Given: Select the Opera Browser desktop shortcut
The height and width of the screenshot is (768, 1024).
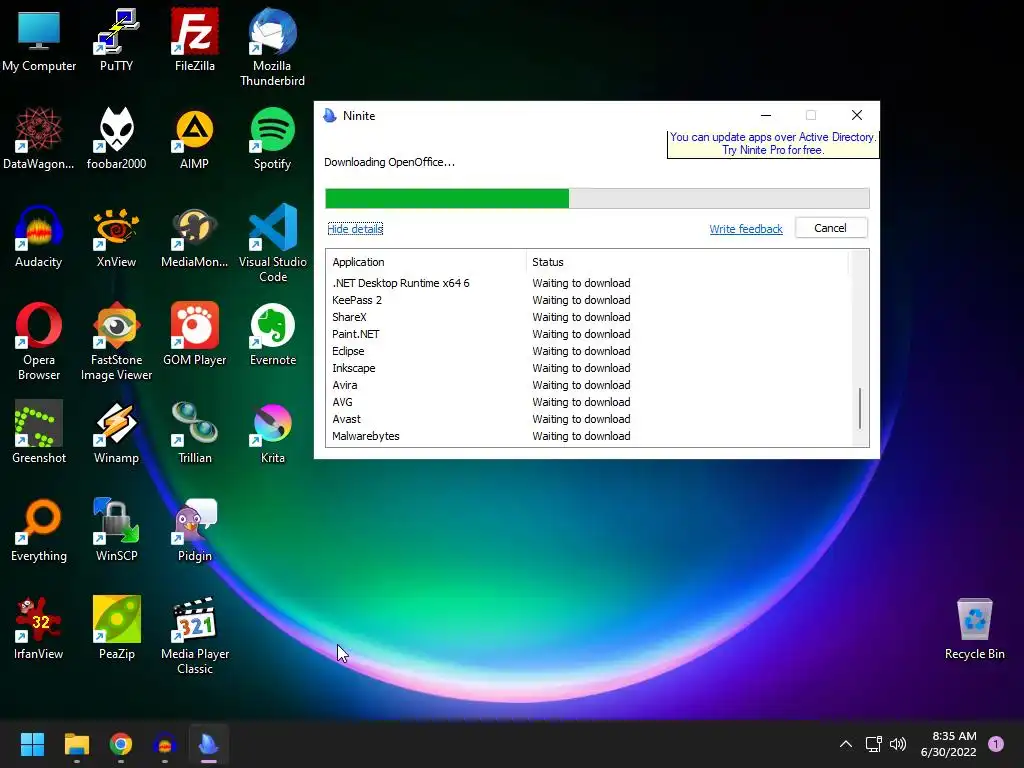Looking at the screenshot, I should pos(39,341).
